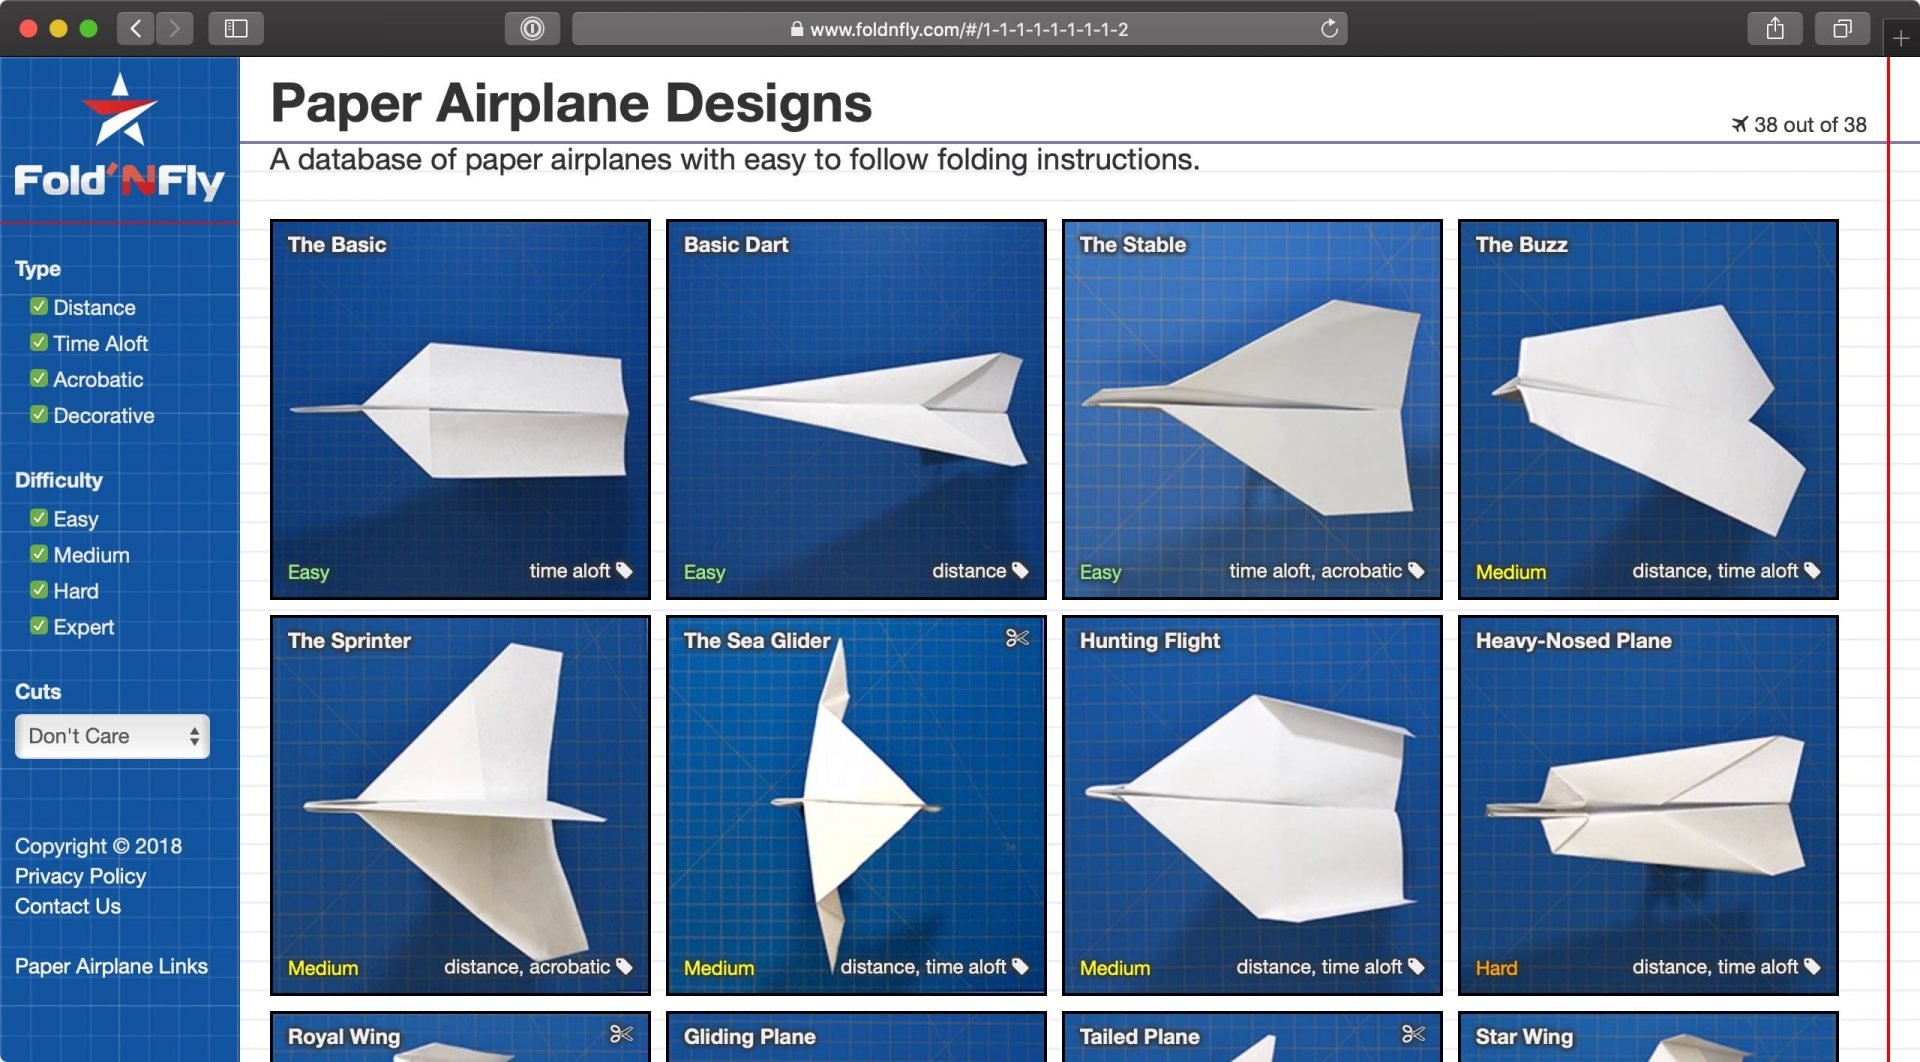Click the airplane icon beside '38 out of 38'
This screenshot has height=1062, width=1920.
[x=1739, y=125]
